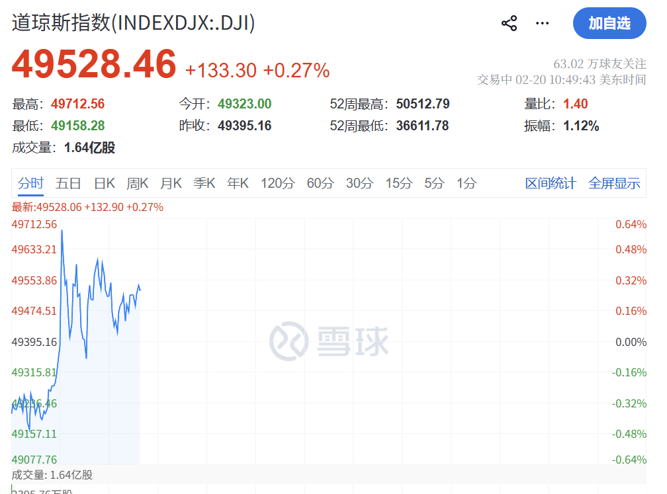Select the 月K chart tab
This screenshot has height=494, width=667.
171,183
